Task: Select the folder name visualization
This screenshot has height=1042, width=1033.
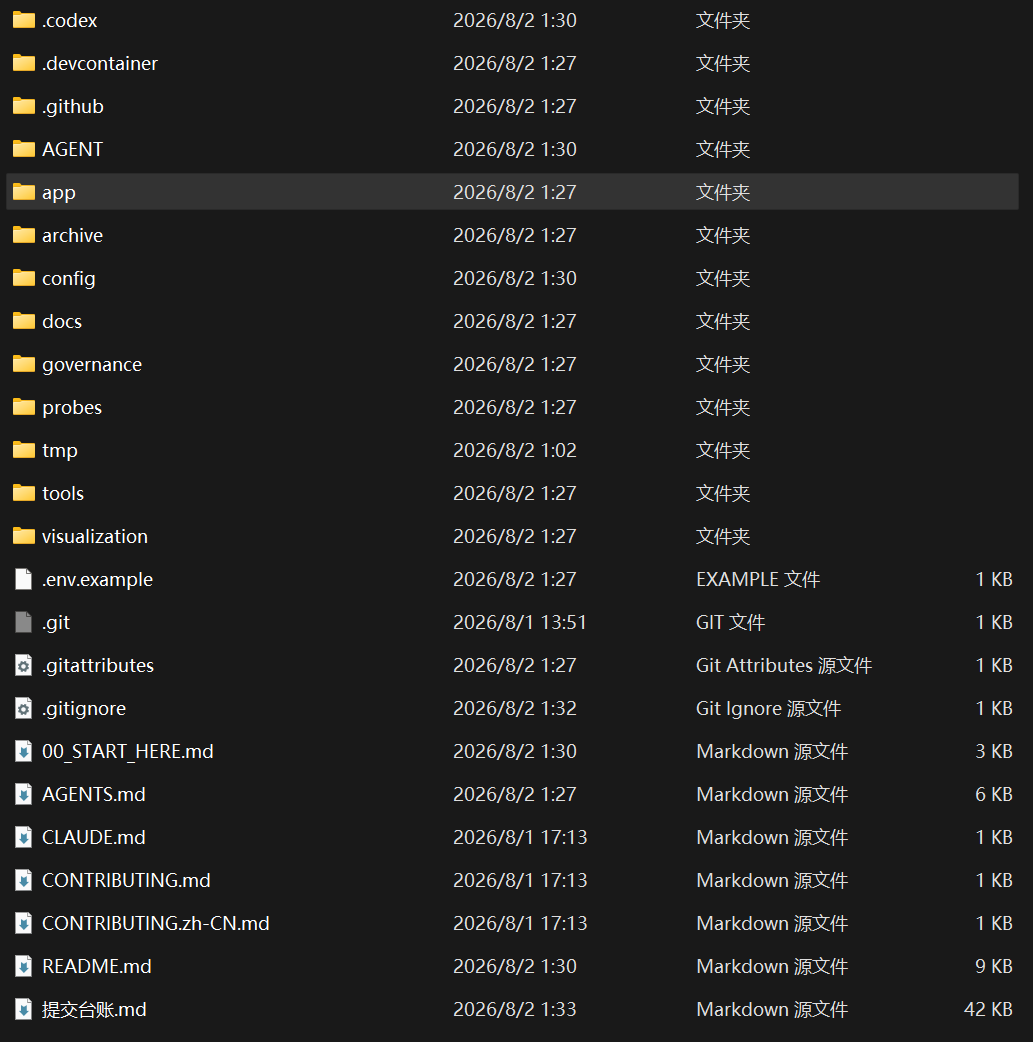Action: [x=95, y=536]
